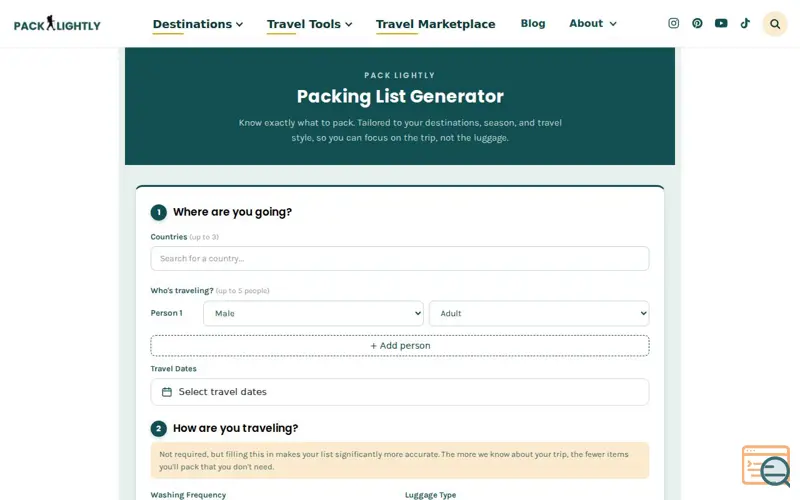Viewport: 800px width, 500px height.
Task: Click the Add person button
Action: (x=399, y=345)
